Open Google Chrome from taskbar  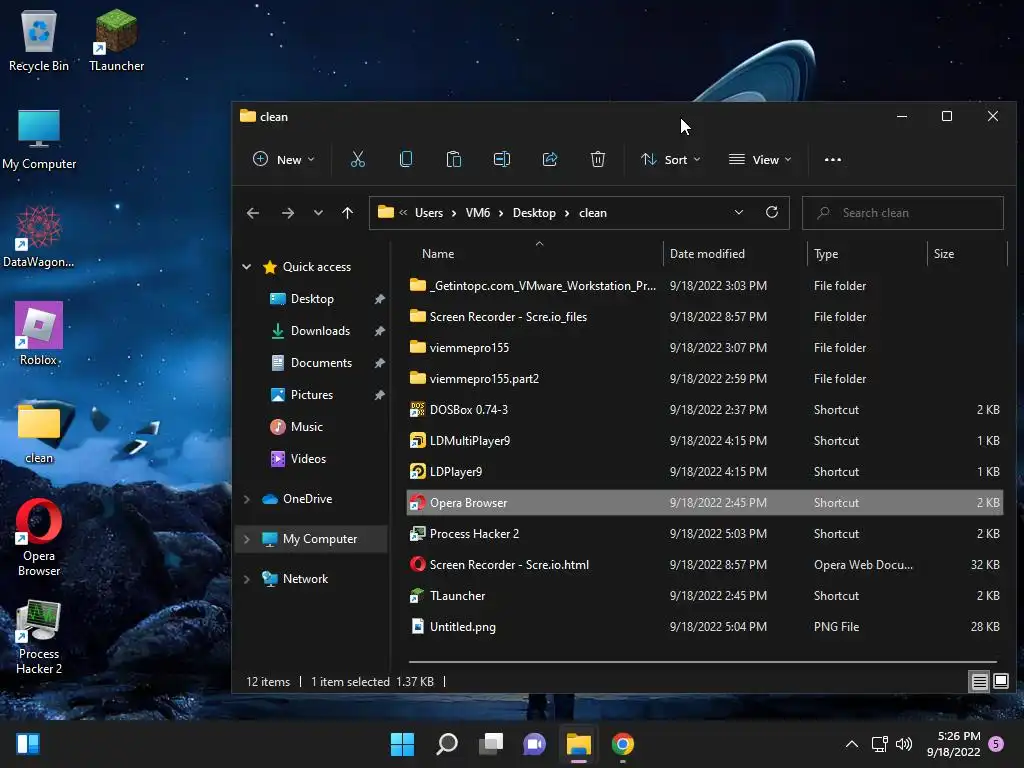[622, 744]
